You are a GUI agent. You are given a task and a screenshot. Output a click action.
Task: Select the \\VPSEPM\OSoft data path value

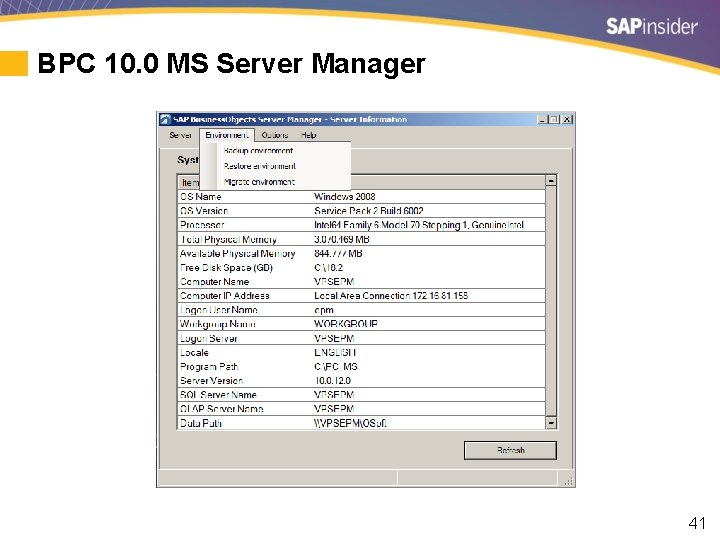[x=350, y=423]
